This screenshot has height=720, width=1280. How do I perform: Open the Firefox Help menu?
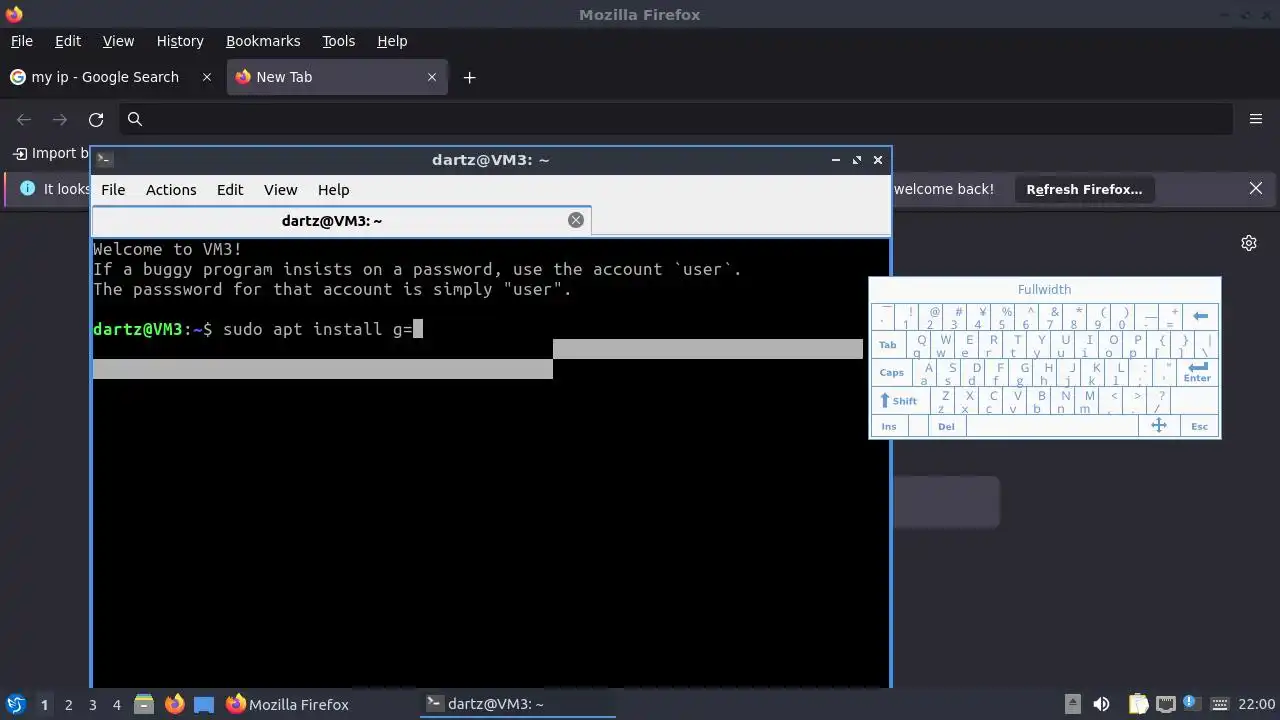point(392,41)
